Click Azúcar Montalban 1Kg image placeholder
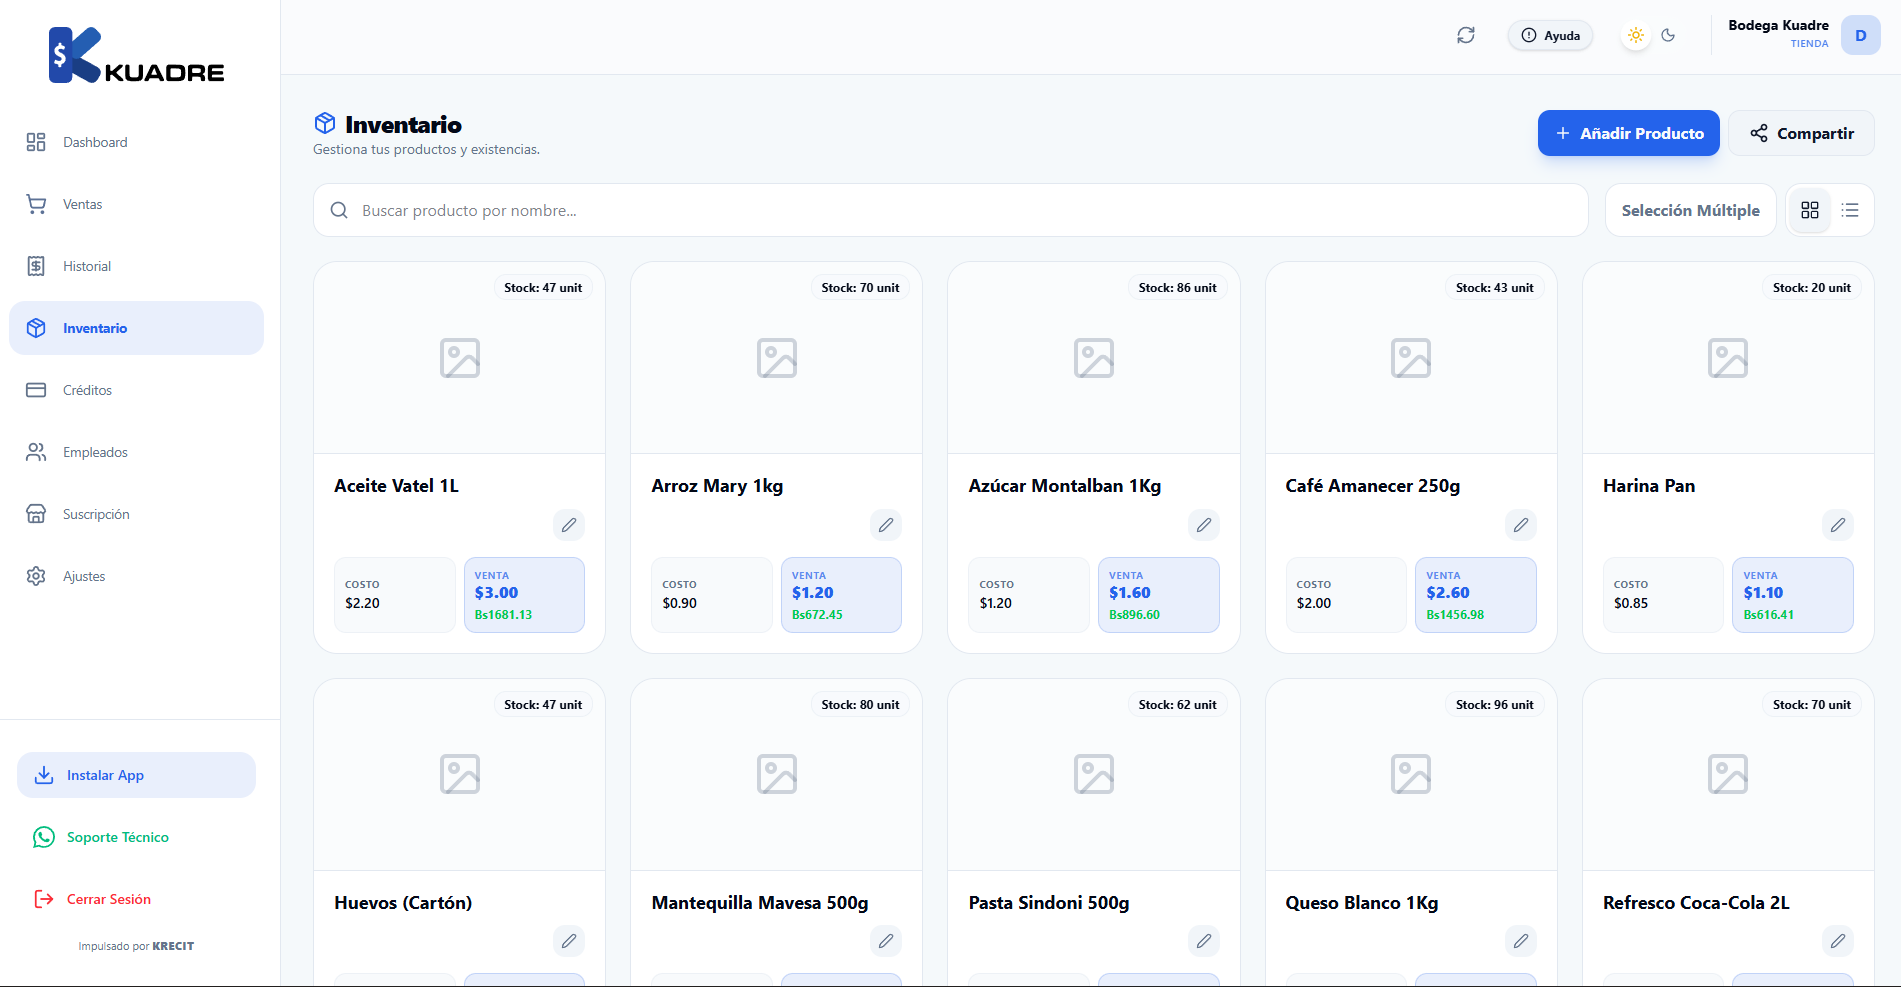 click(1094, 358)
